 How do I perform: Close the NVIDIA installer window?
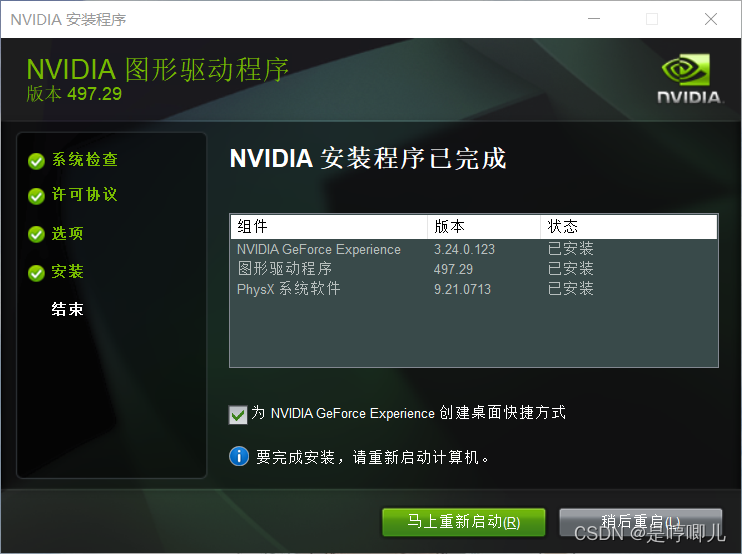pos(711,19)
